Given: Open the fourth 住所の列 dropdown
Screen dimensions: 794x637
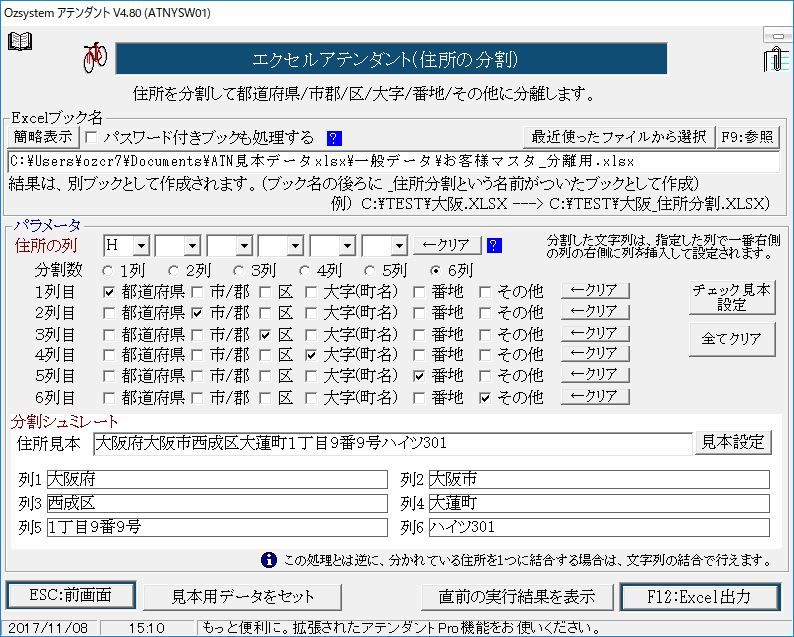Looking at the screenshot, I should [295, 246].
